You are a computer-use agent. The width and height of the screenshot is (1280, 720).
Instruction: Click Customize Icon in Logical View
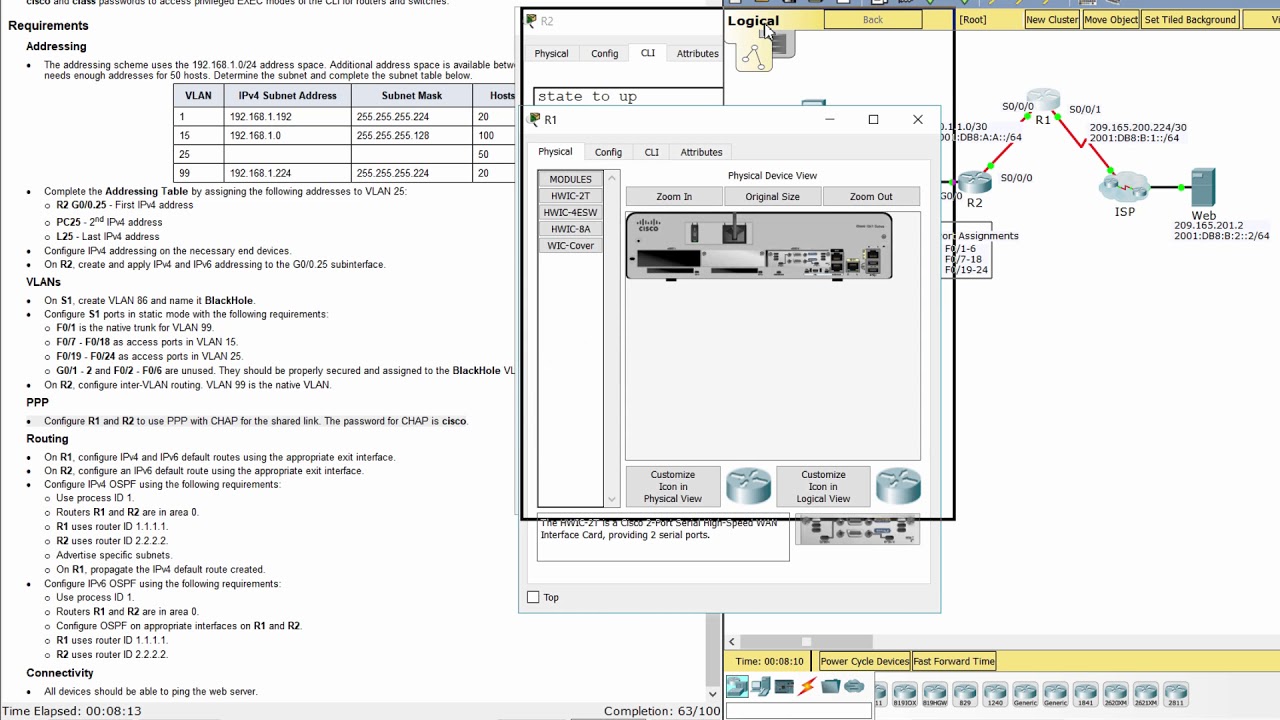coord(823,486)
